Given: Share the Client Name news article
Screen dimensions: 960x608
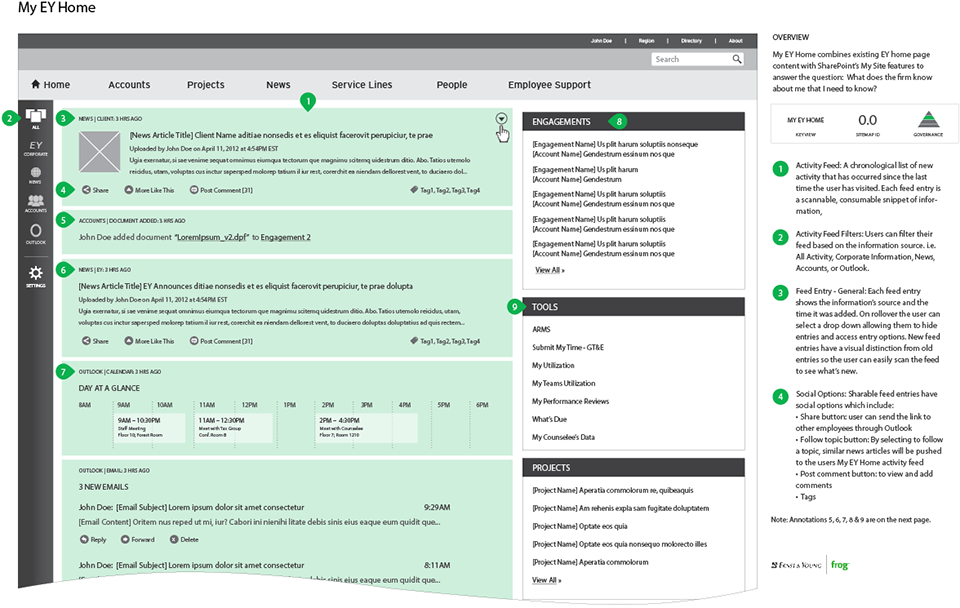Looking at the screenshot, I should 96,190.
